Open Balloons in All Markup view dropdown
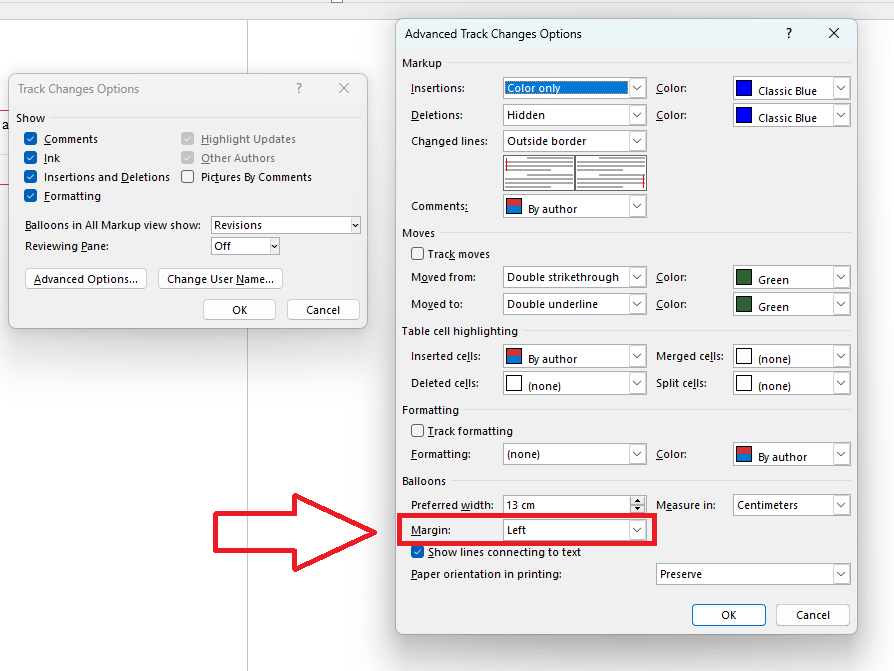The image size is (894, 671). click(x=286, y=225)
